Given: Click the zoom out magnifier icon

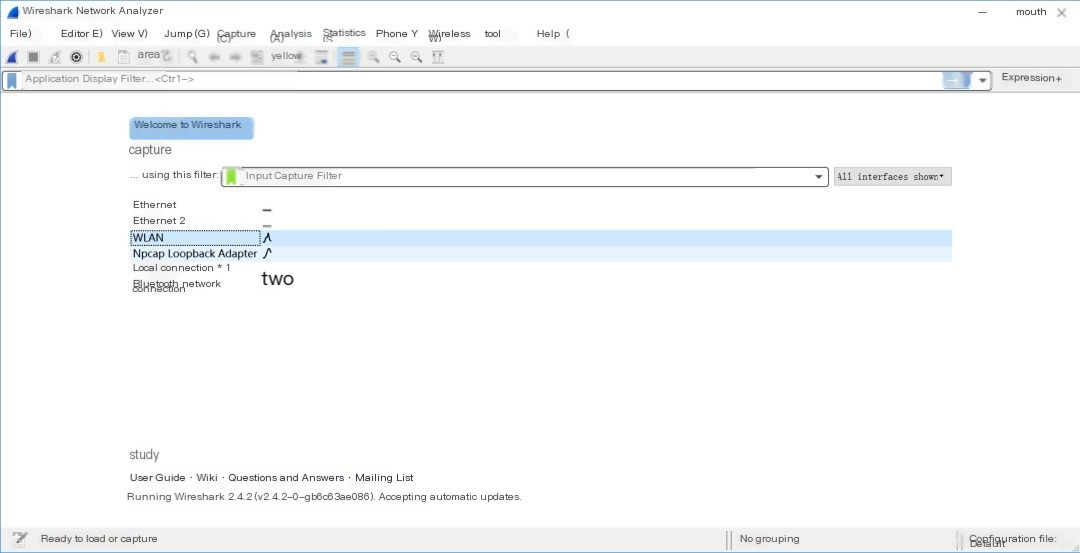Looking at the screenshot, I should pos(395,57).
